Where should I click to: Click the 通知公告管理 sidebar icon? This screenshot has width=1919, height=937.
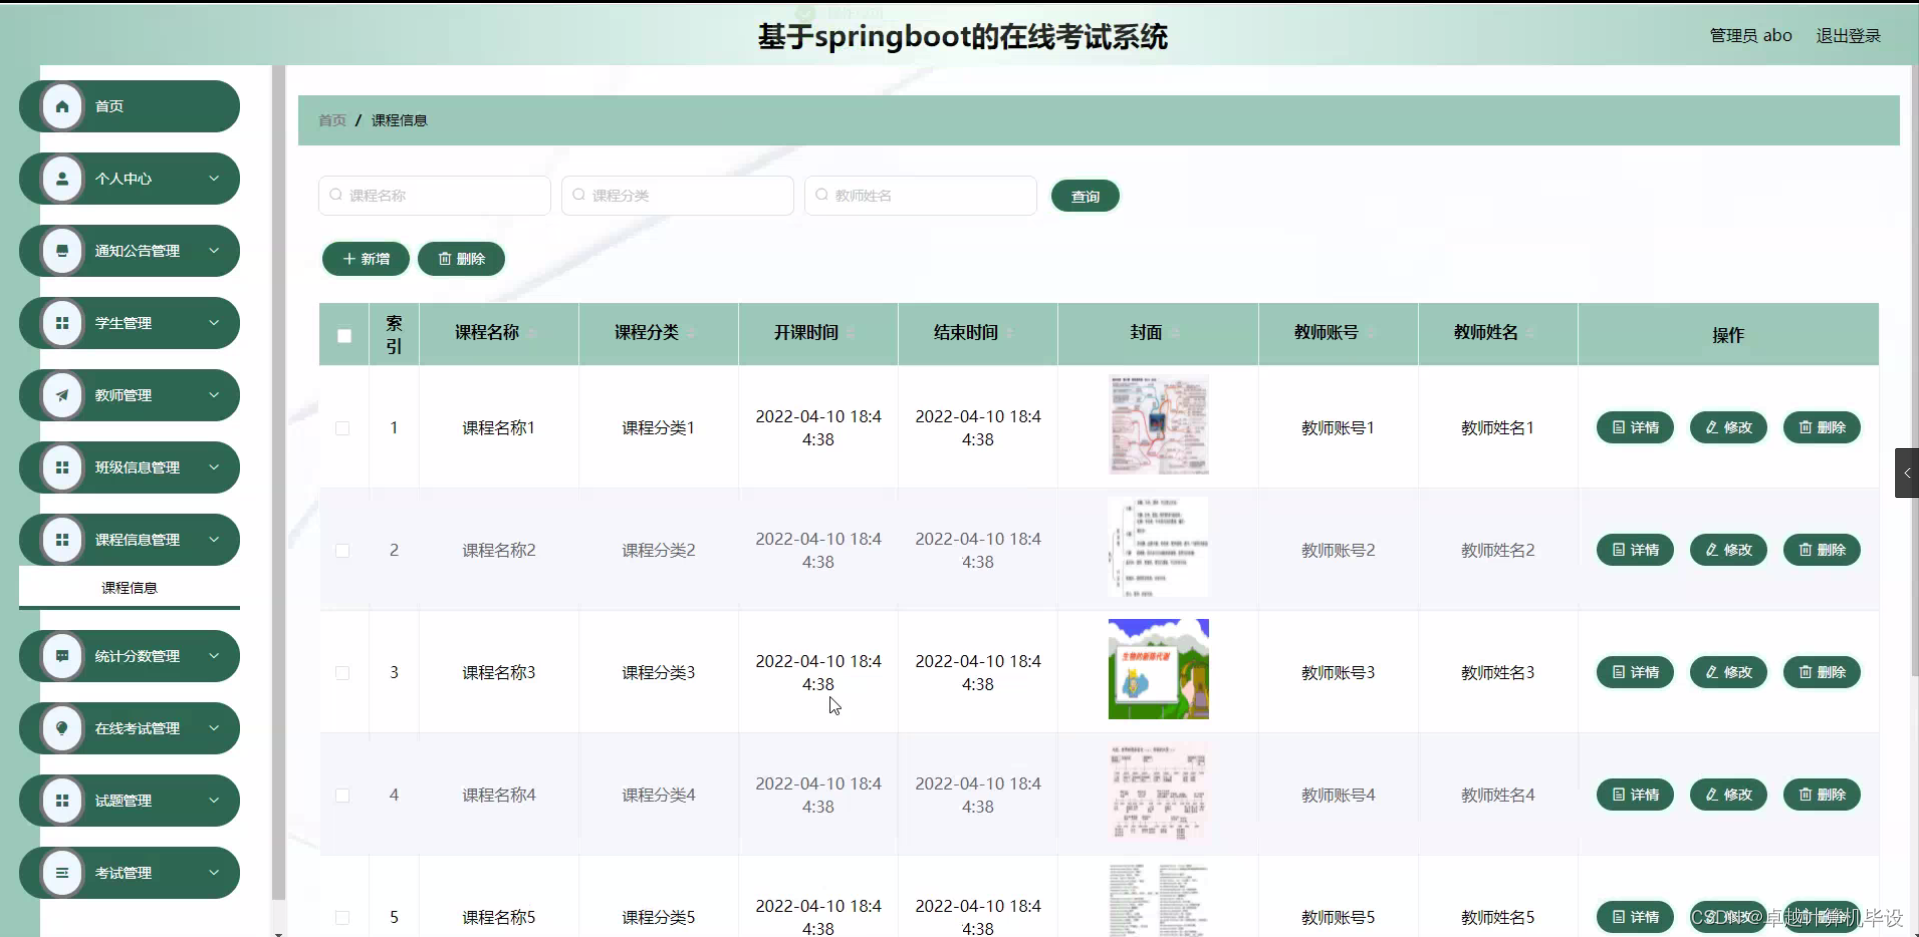pyautogui.click(x=62, y=251)
